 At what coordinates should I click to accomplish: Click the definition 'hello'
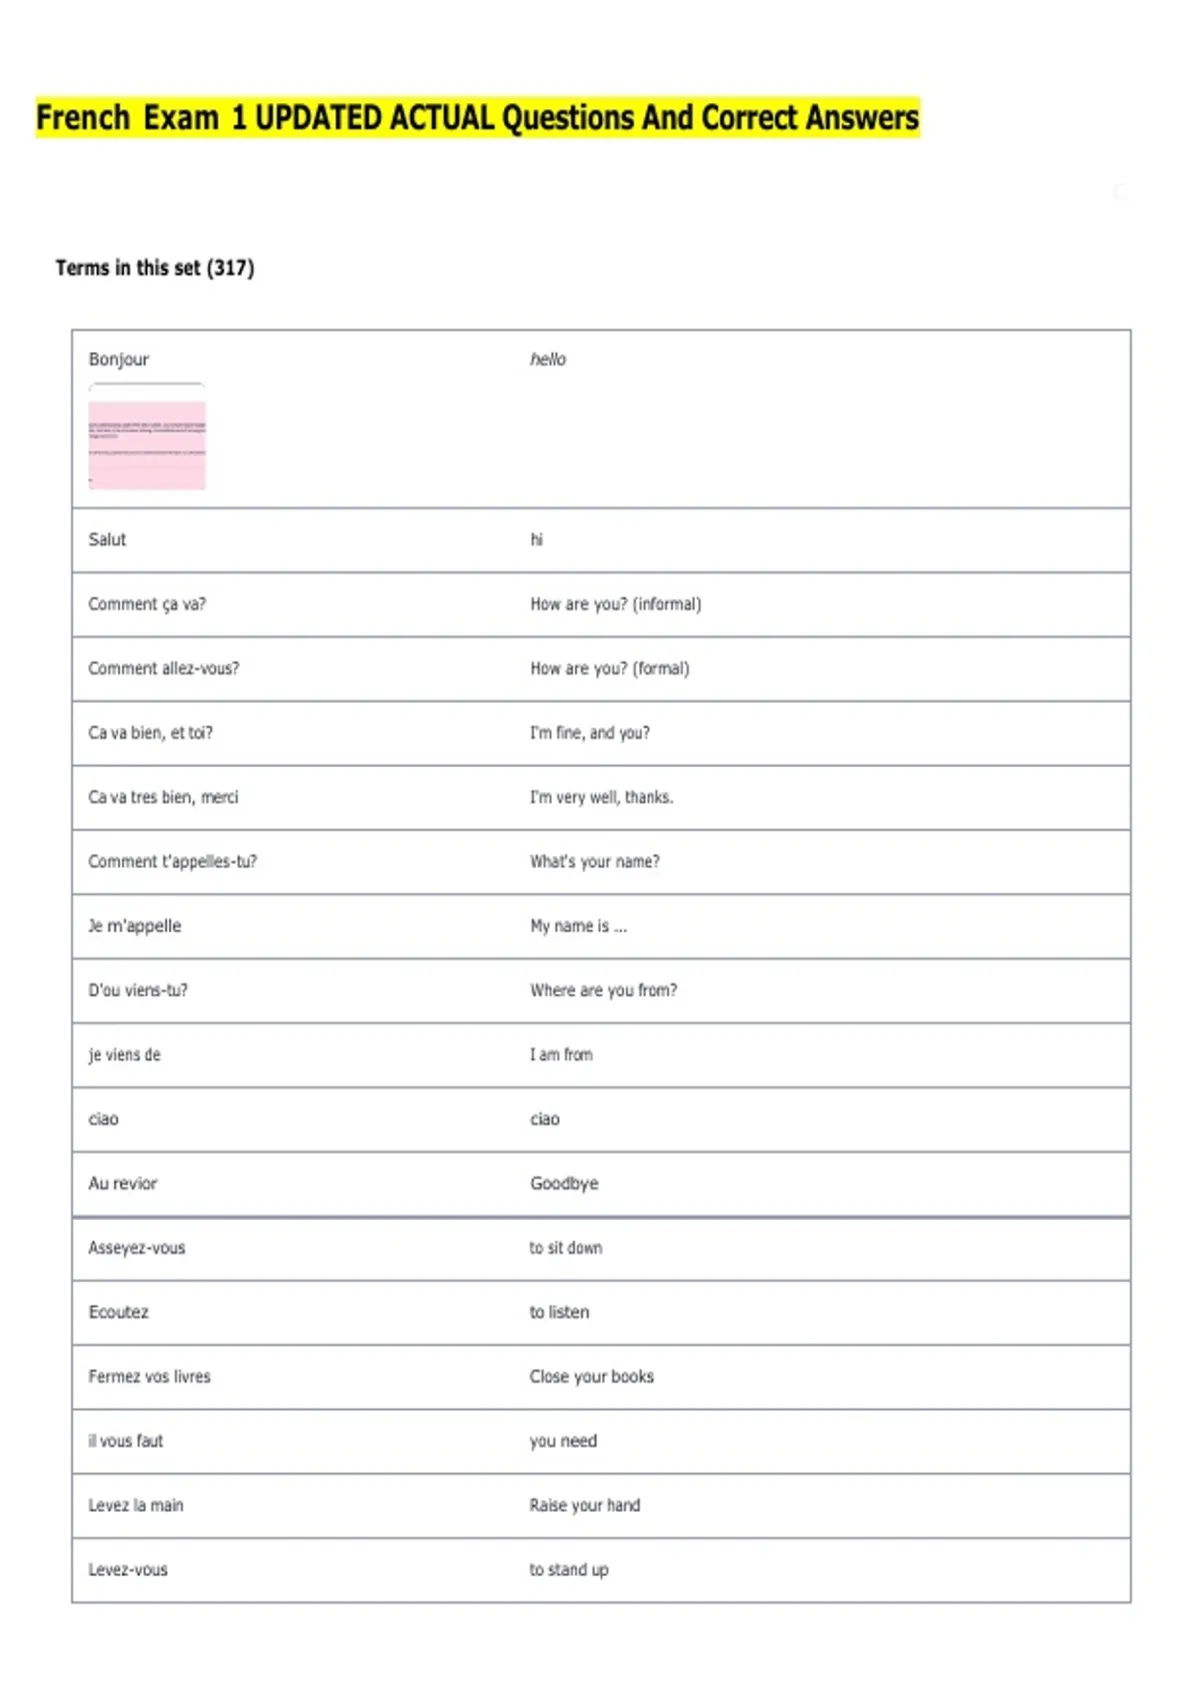pyautogui.click(x=548, y=359)
